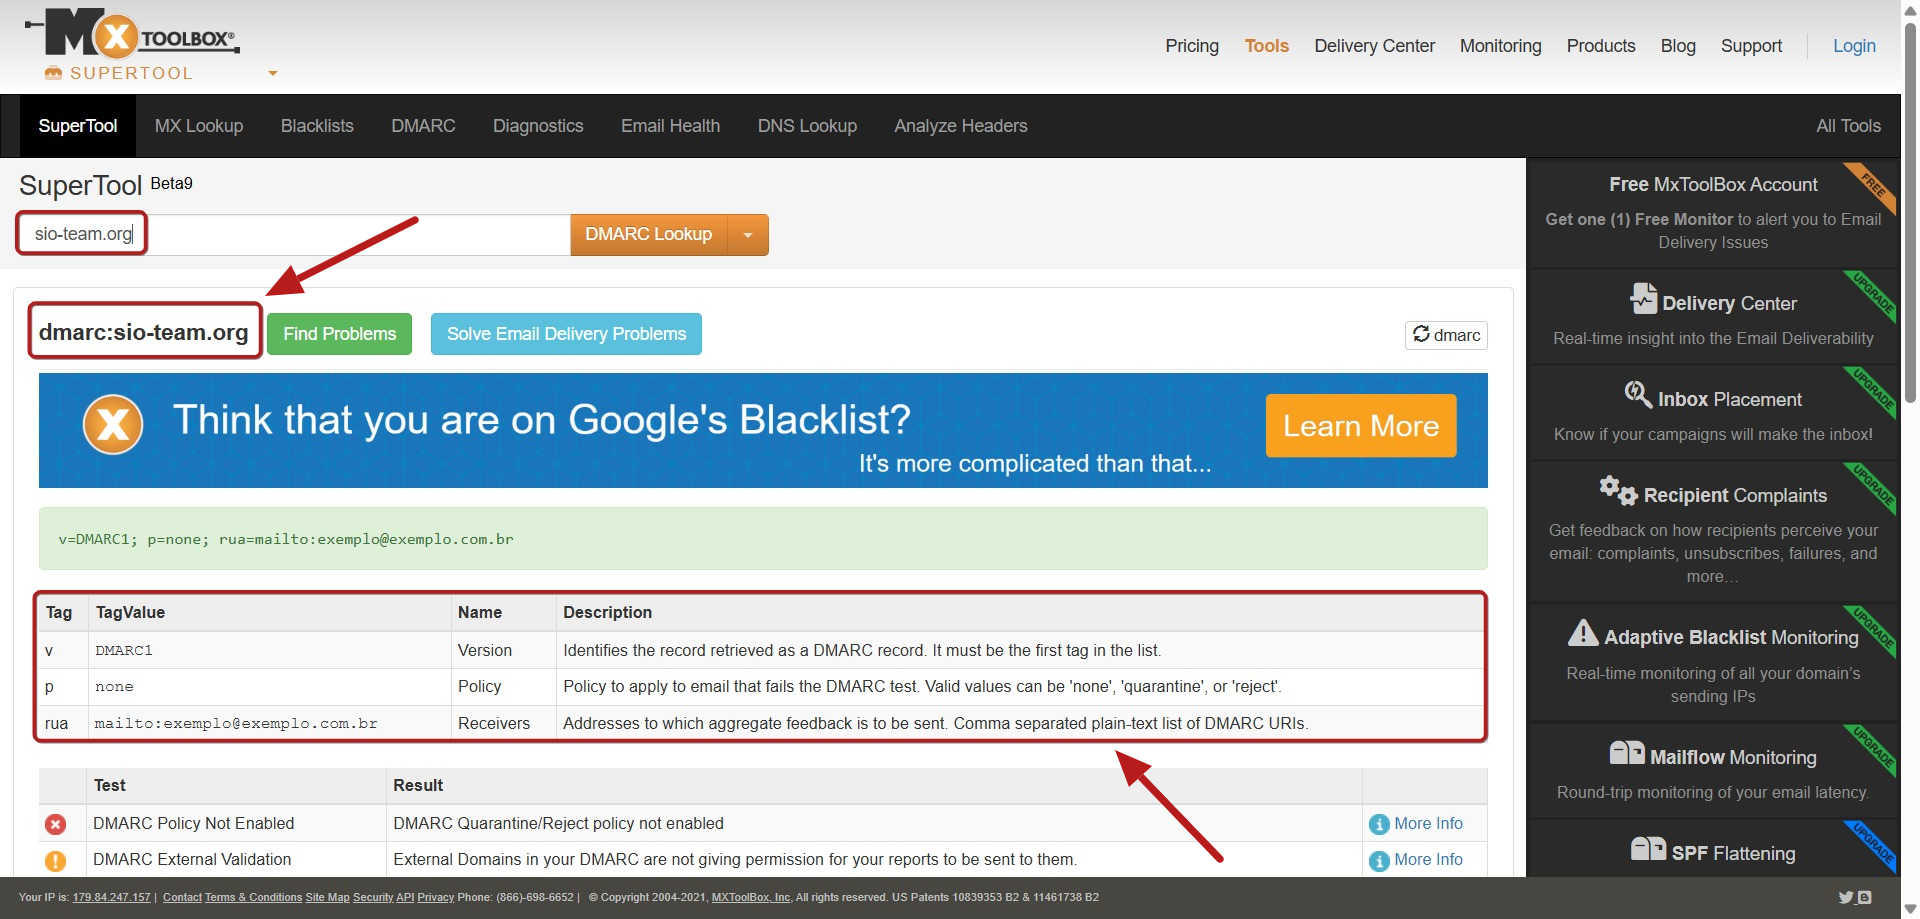Click info icon beside DMARC Policy Not Enabled More Info
The image size is (1920, 919).
[x=1379, y=824]
